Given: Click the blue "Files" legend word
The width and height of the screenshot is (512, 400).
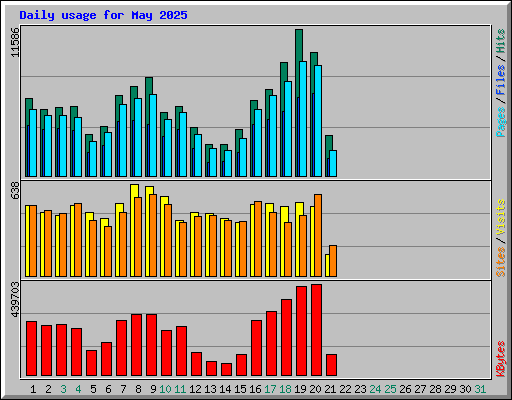Looking at the screenshot, I should [501, 80].
